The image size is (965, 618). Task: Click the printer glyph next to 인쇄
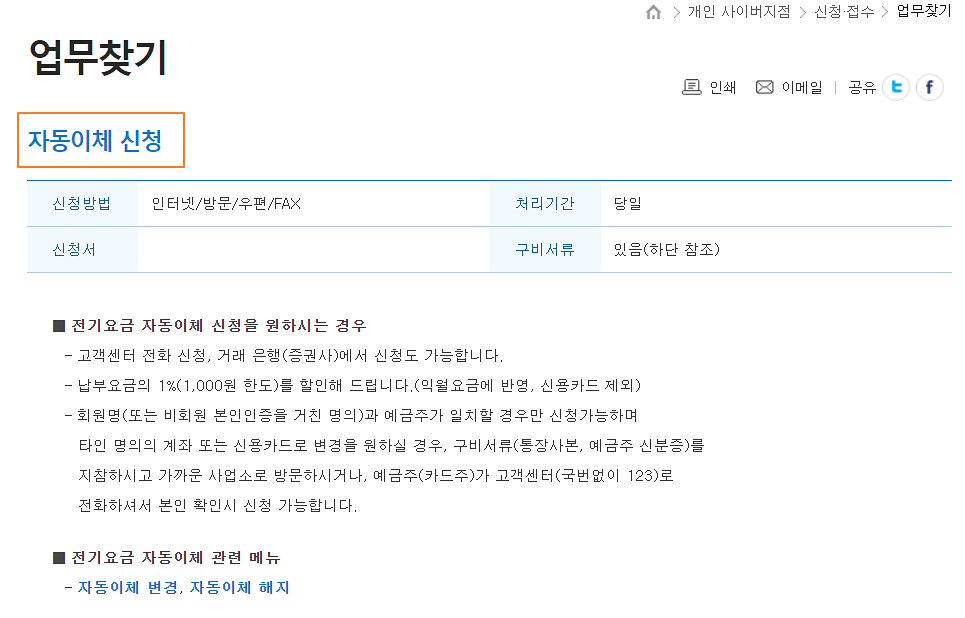(690, 87)
